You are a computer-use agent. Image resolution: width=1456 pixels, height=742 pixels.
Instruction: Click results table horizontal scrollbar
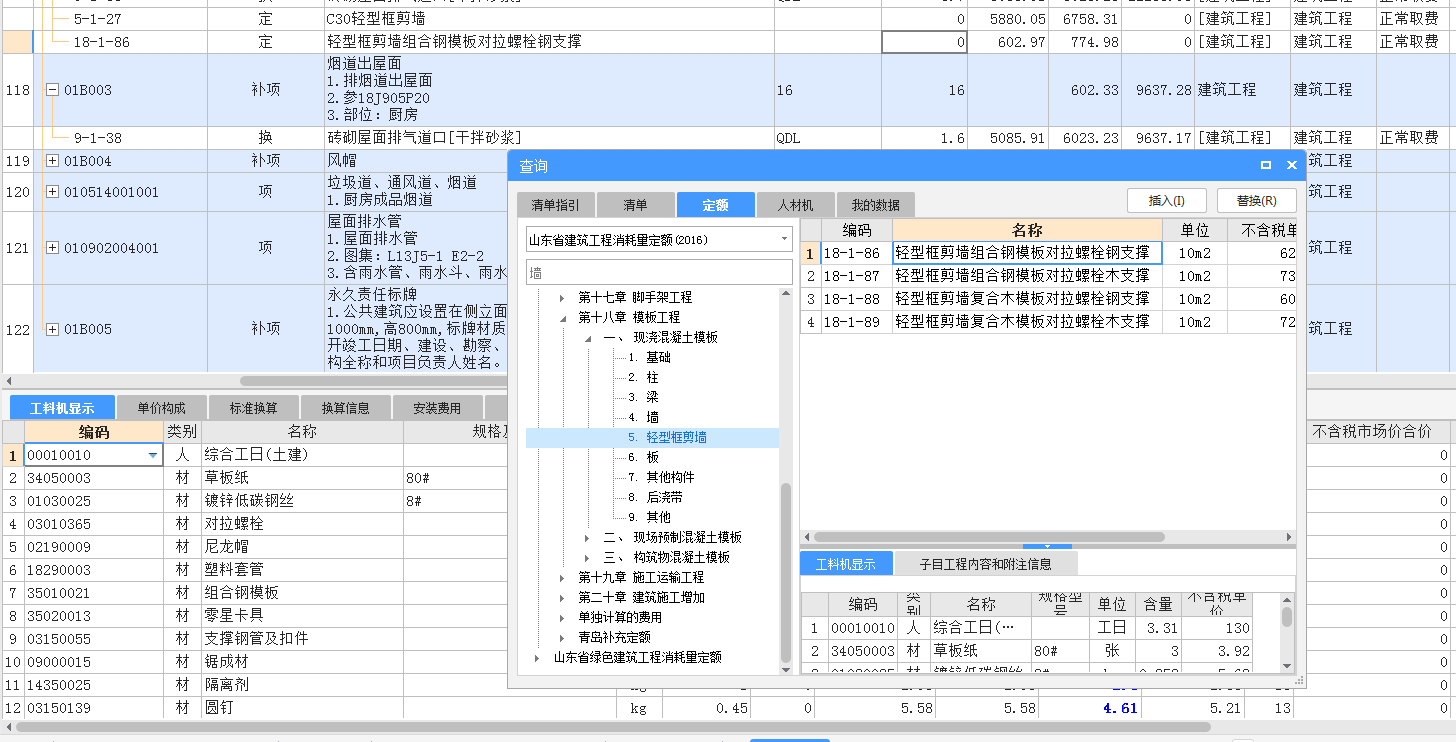[x=989, y=537]
